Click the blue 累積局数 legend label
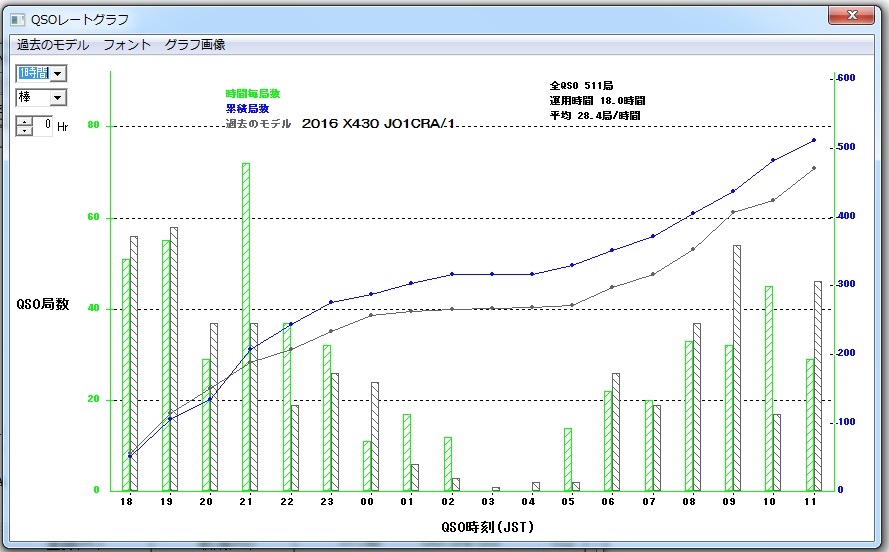 pyautogui.click(x=247, y=108)
